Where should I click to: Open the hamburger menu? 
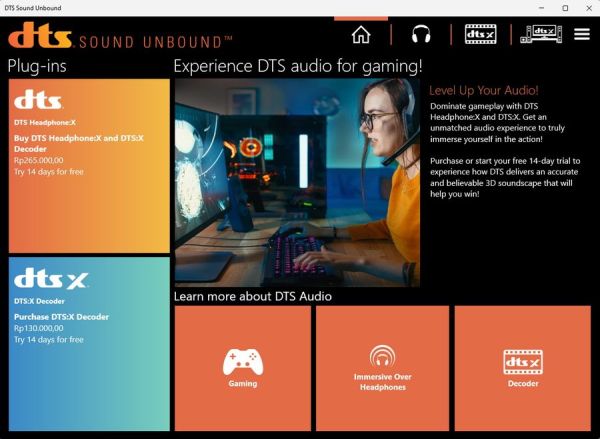(582, 34)
